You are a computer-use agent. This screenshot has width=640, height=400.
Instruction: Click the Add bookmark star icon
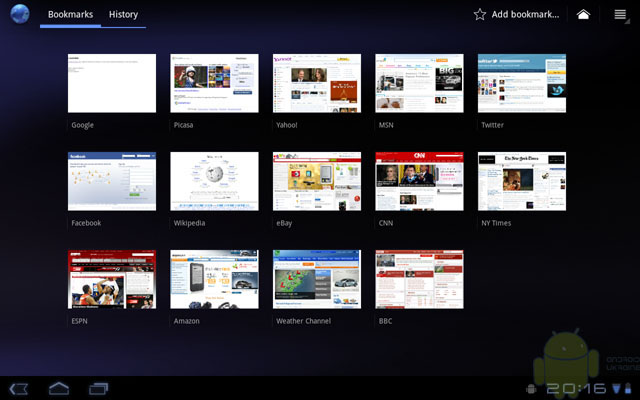click(x=480, y=14)
